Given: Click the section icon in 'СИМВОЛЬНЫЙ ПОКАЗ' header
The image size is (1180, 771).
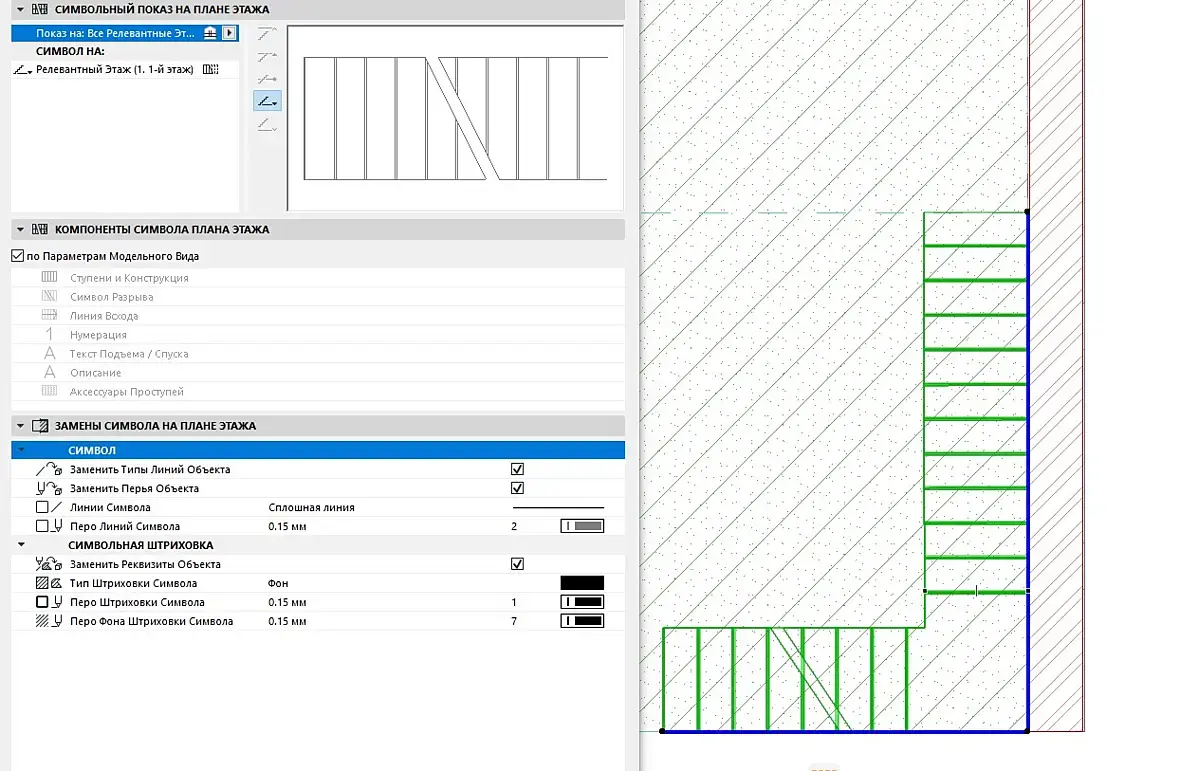Looking at the screenshot, I should tap(40, 10).
